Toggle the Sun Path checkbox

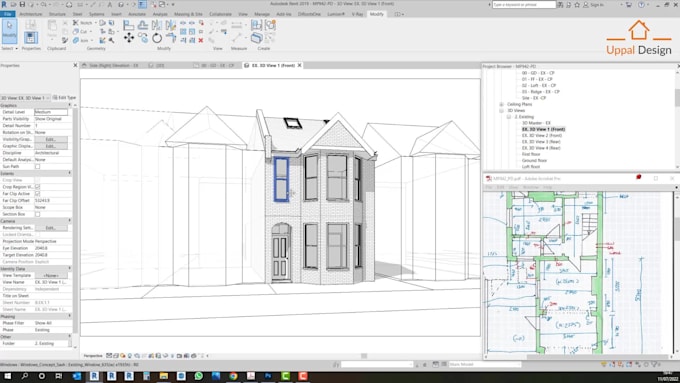point(37,167)
